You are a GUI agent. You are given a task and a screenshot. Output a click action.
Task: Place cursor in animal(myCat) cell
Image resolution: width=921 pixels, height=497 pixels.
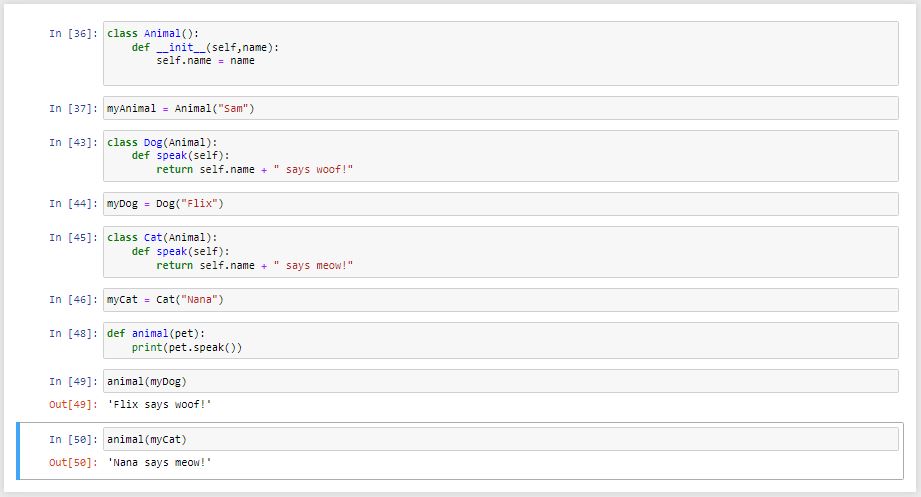(x=500, y=440)
